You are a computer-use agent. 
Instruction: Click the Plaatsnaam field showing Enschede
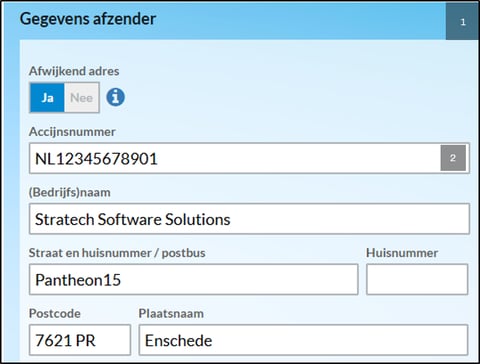[x=303, y=340]
